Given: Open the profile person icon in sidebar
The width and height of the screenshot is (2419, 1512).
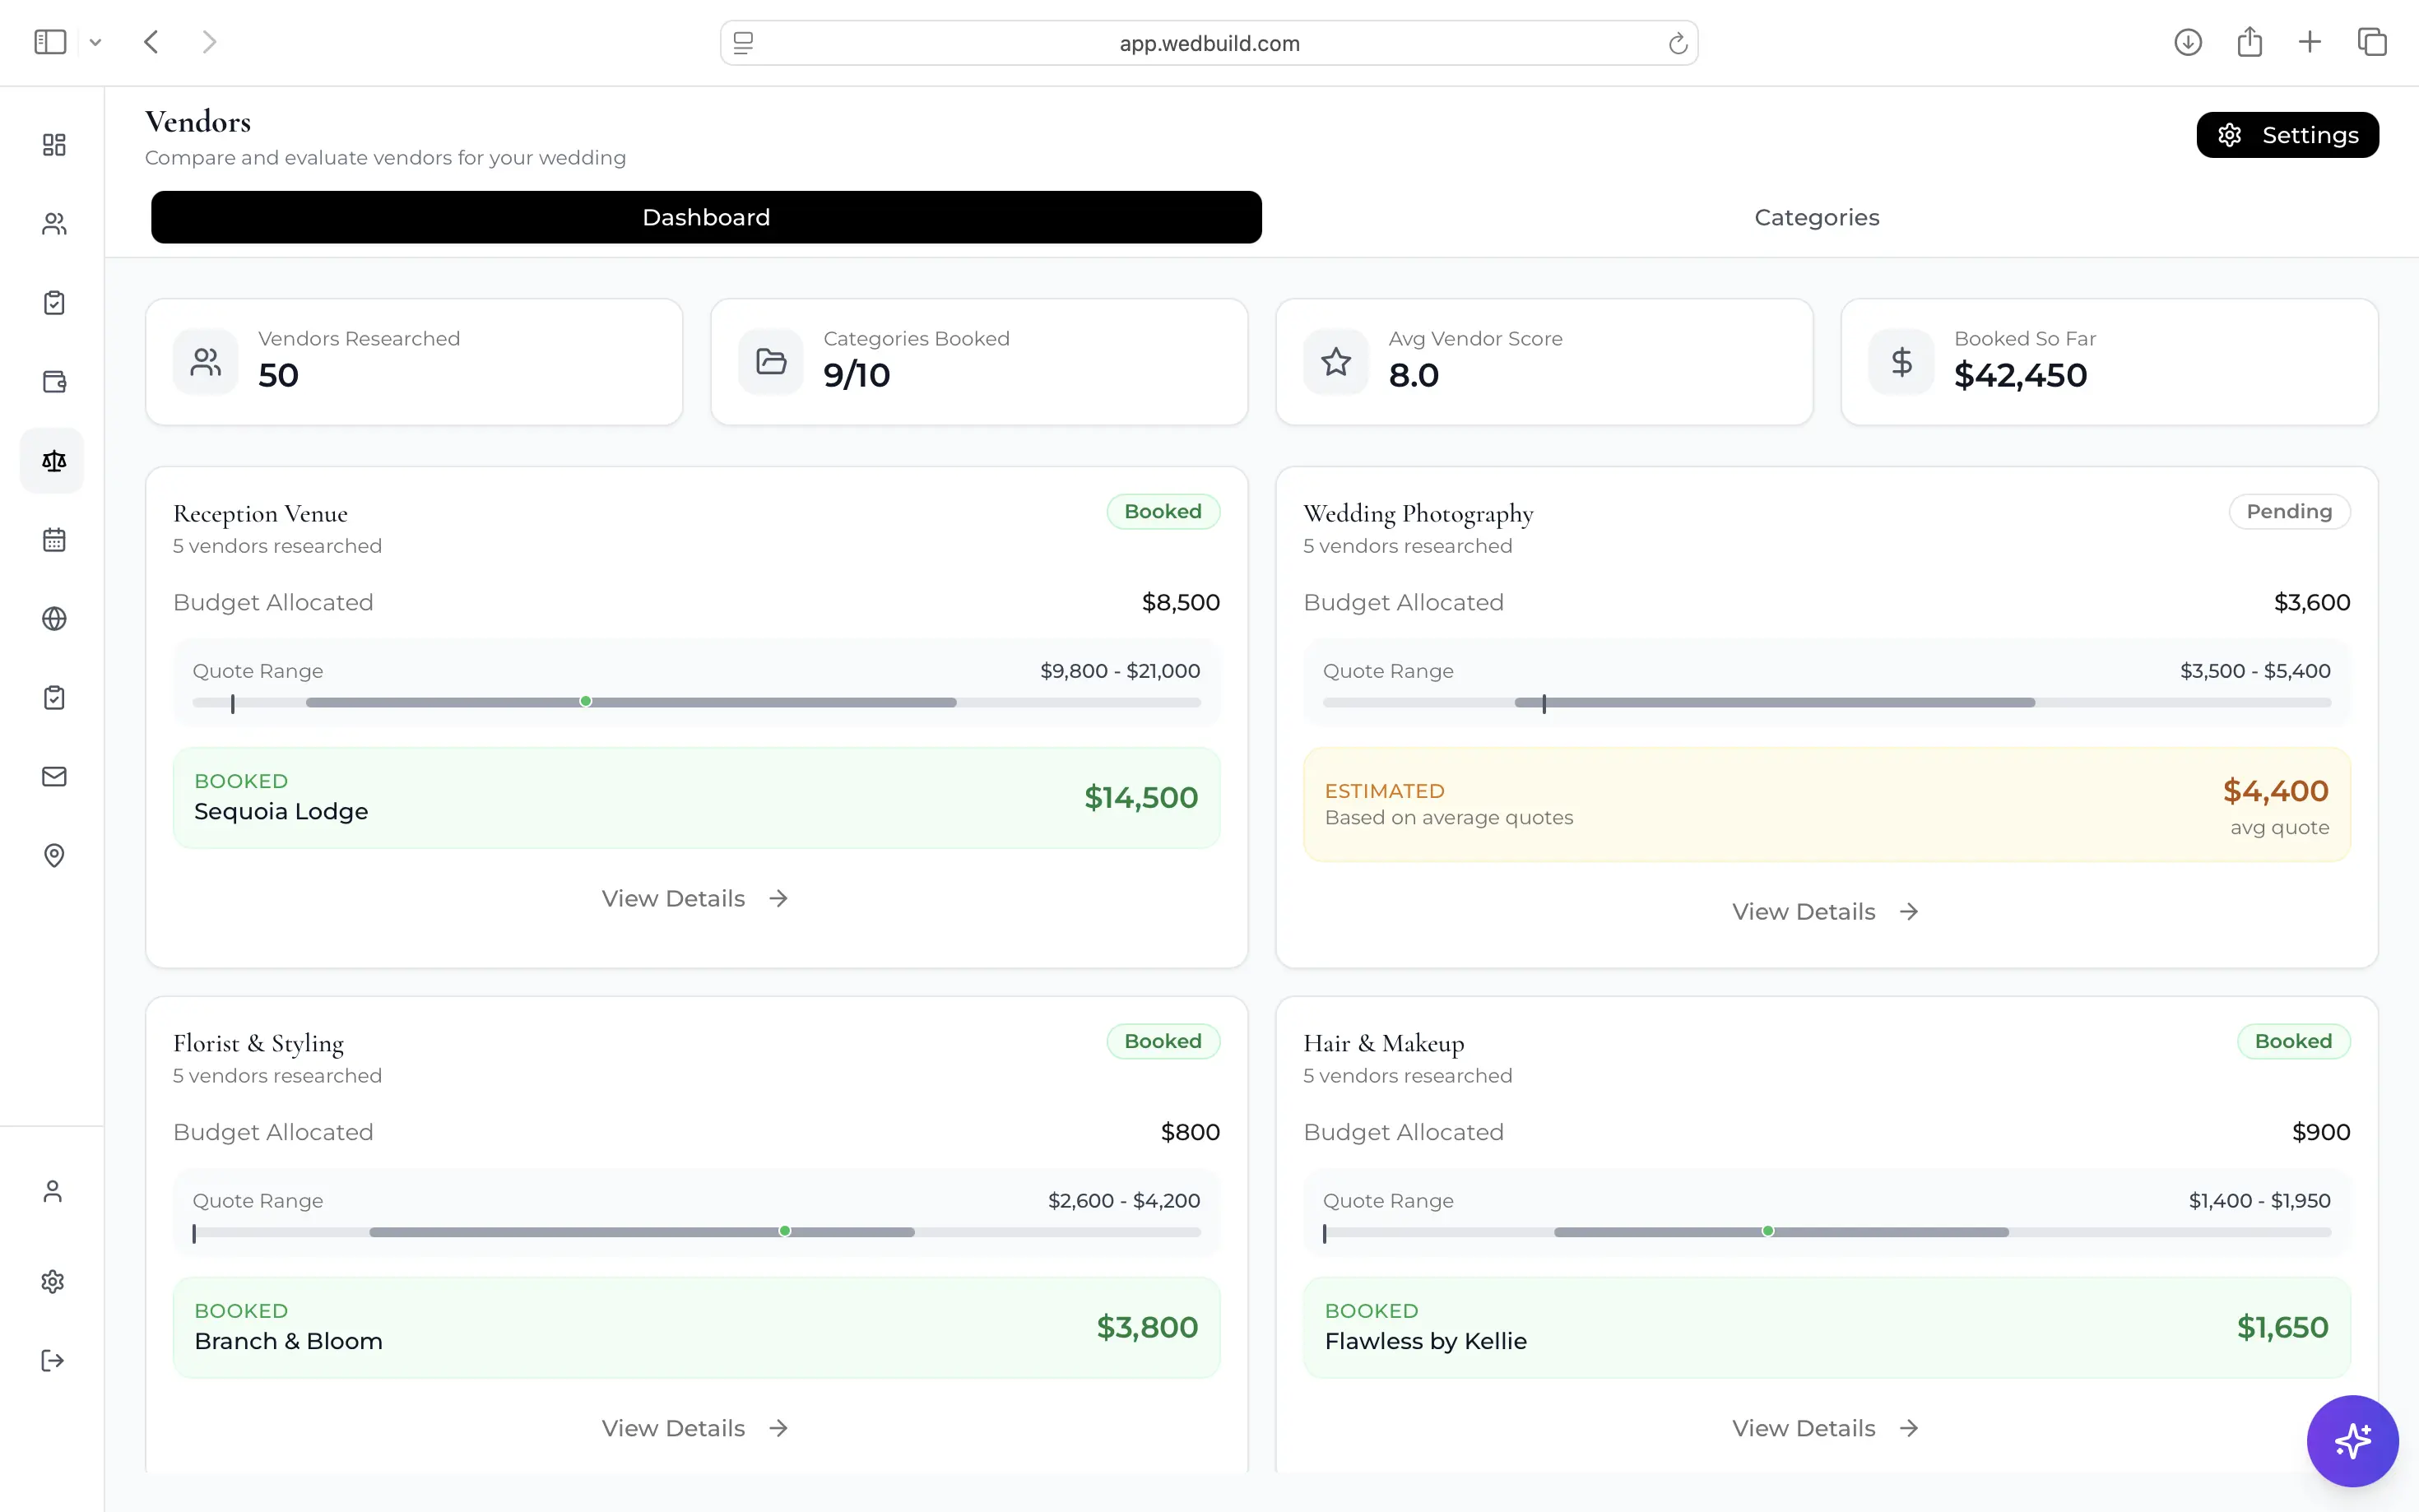Looking at the screenshot, I should [x=53, y=1191].
